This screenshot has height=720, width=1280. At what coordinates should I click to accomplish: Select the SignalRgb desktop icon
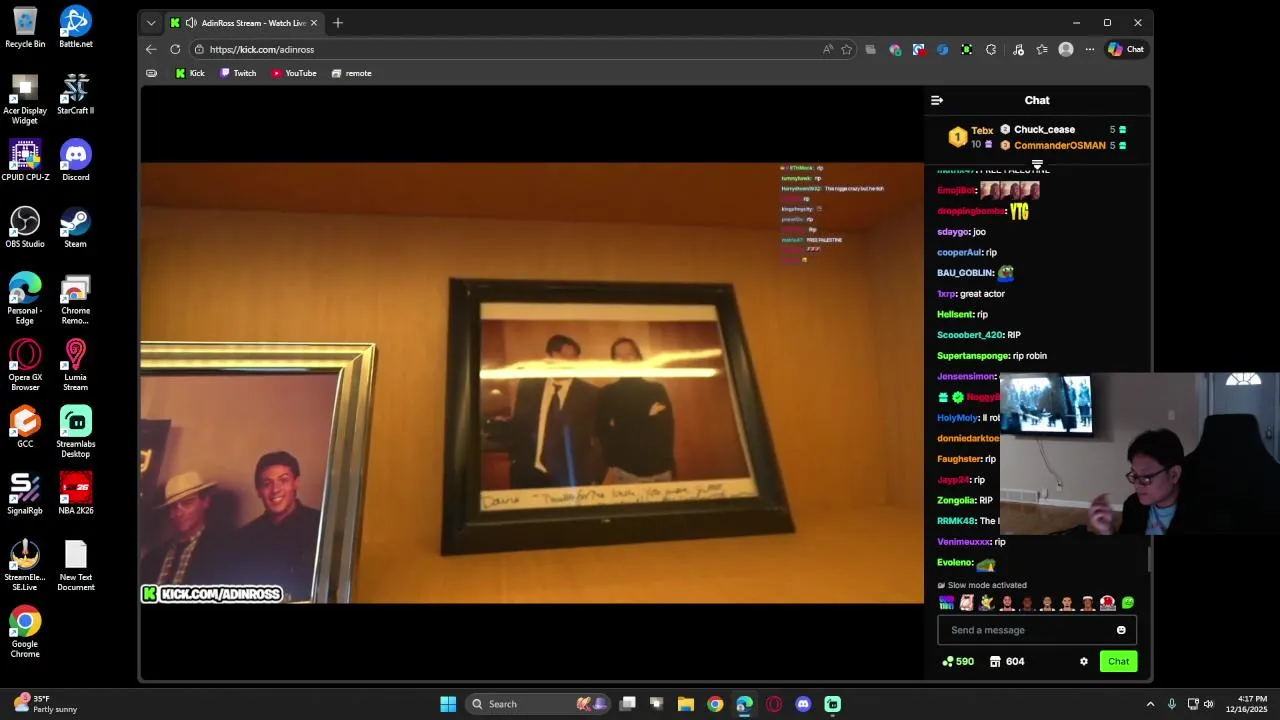(x=25, y=493)
